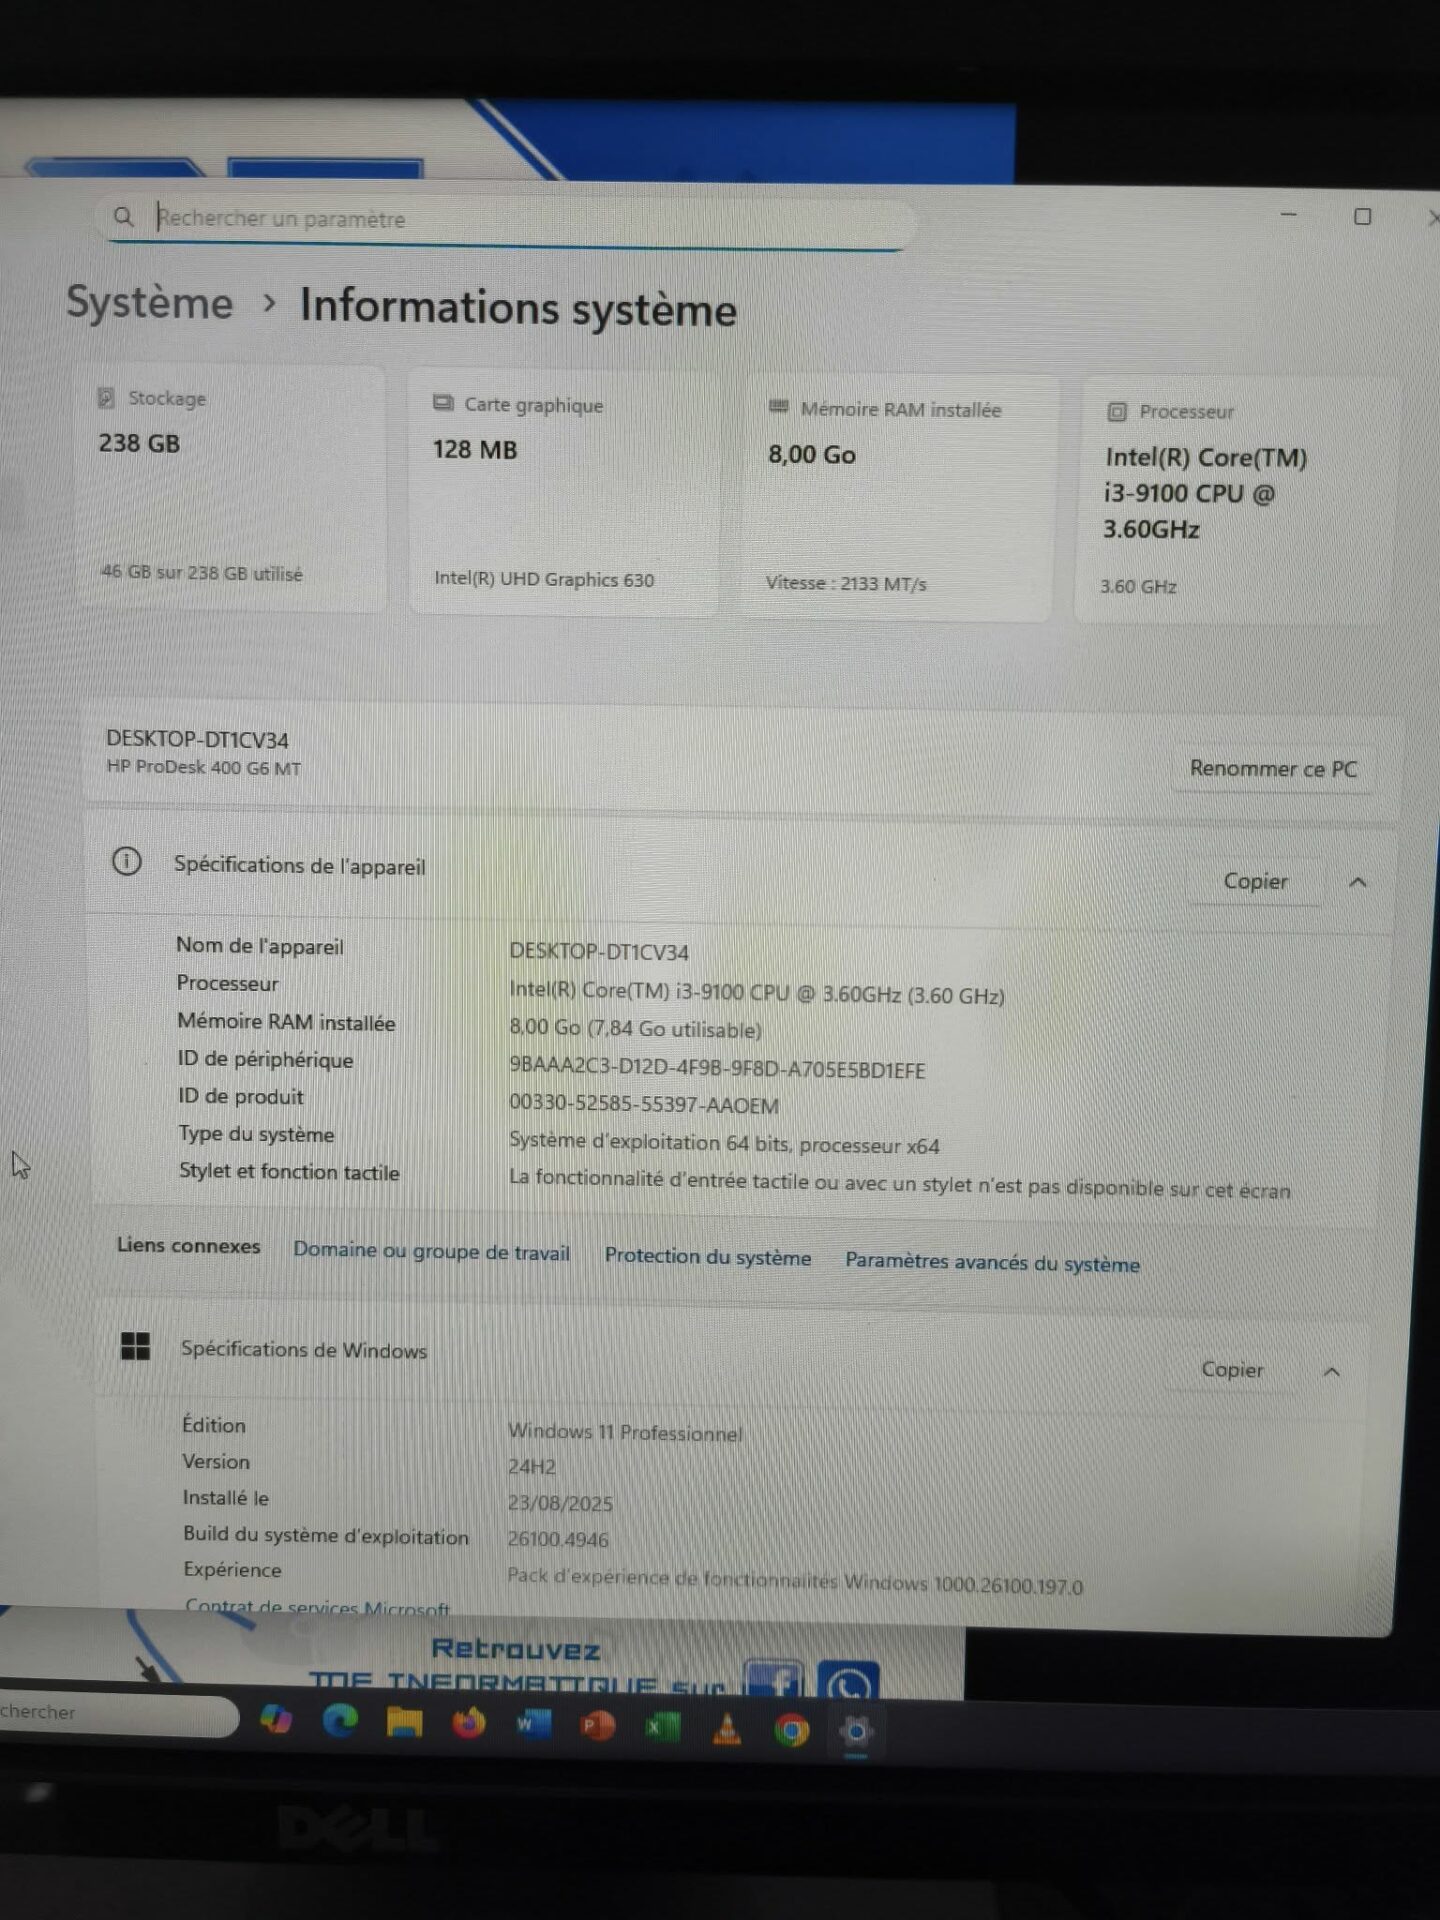The height and width of the screenshot is (1920, 1440).
Task: Copy the Spécifications de l'appareil details
Action: tap(1255, 881)
